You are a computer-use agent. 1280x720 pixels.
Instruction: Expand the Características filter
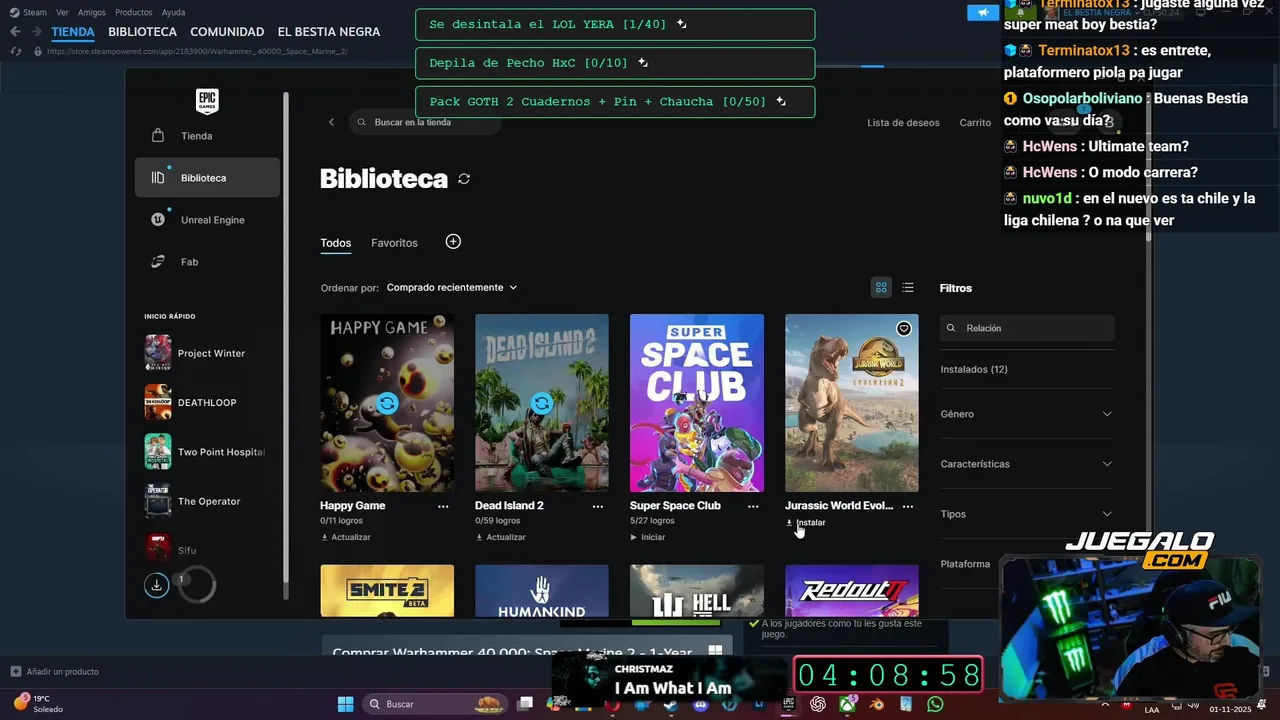click(x=1027, y=464)
